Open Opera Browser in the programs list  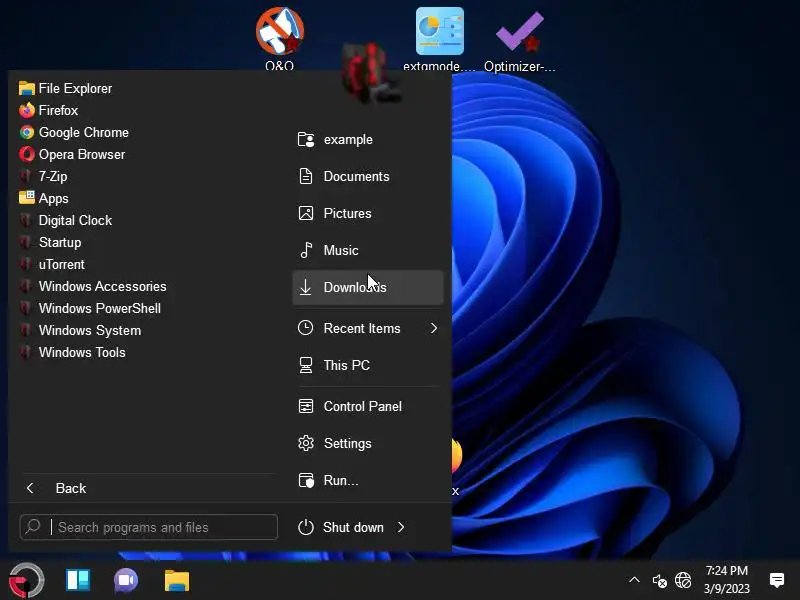72,154
